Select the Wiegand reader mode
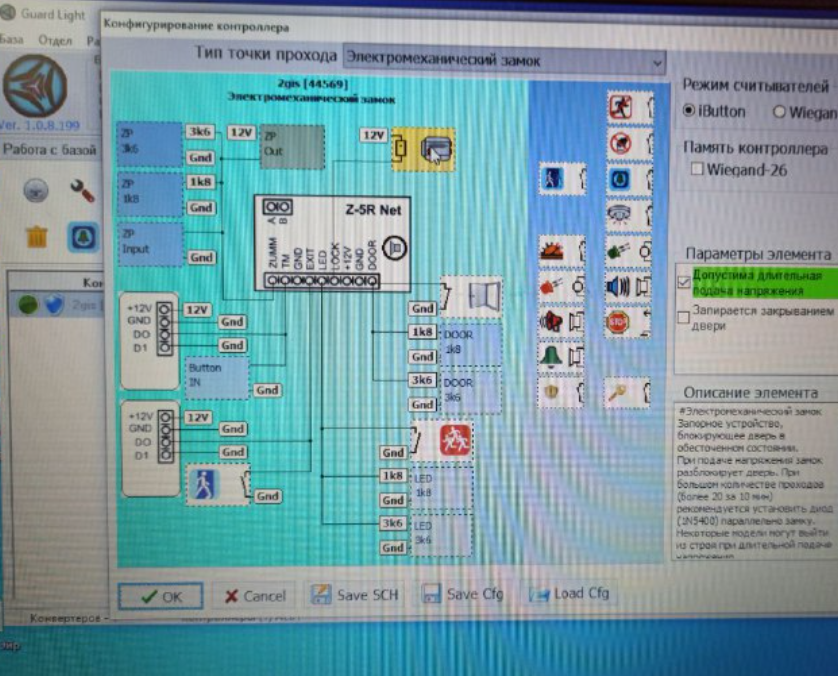The width and height of the screenshot is (838, 676). tap(805, 112)
